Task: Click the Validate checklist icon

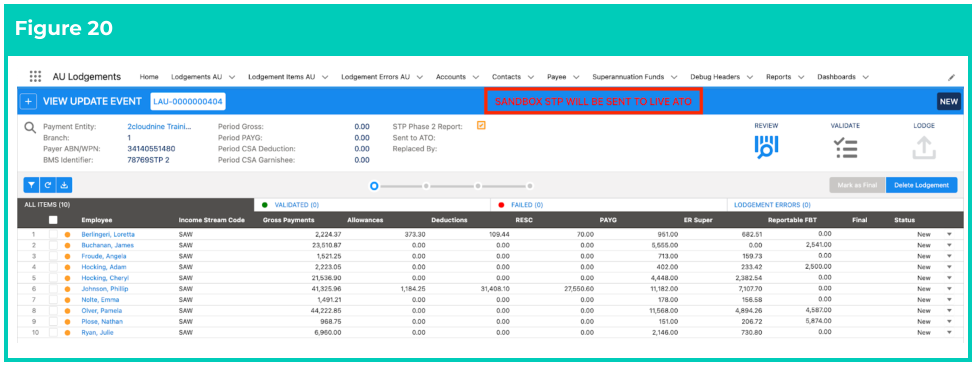Action: [845, 148]
